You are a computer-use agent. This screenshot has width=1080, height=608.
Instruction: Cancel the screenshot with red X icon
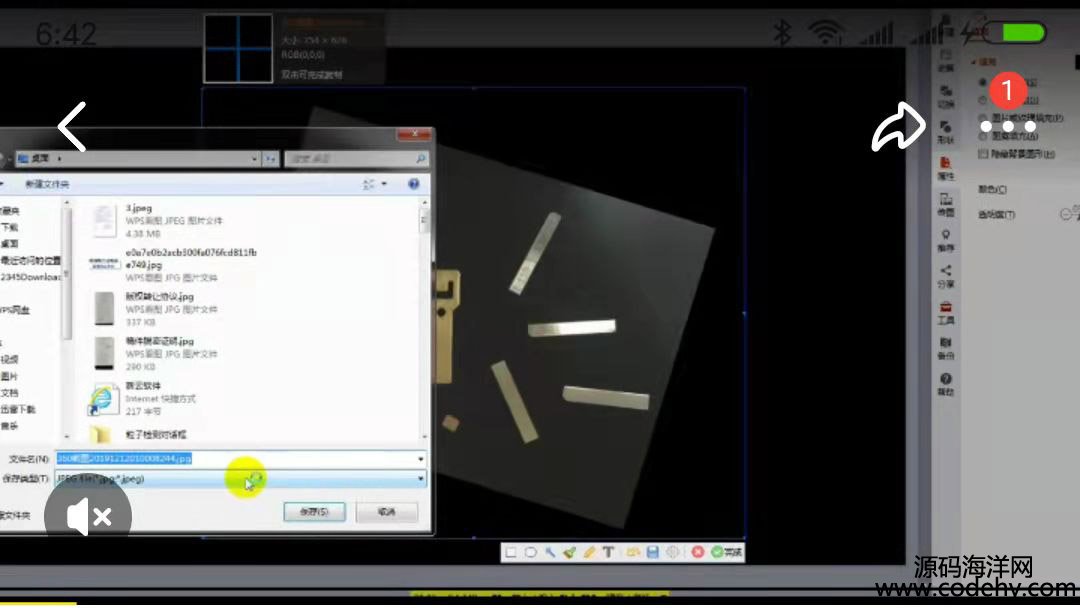698,552
